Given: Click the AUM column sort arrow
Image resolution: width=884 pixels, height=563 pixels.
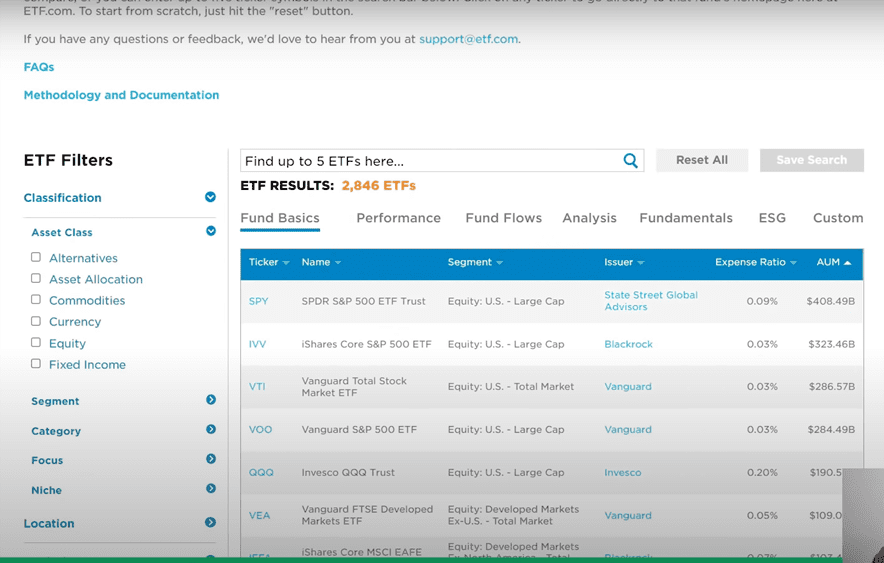Looking at the screenshot, I should pos(848,263).
